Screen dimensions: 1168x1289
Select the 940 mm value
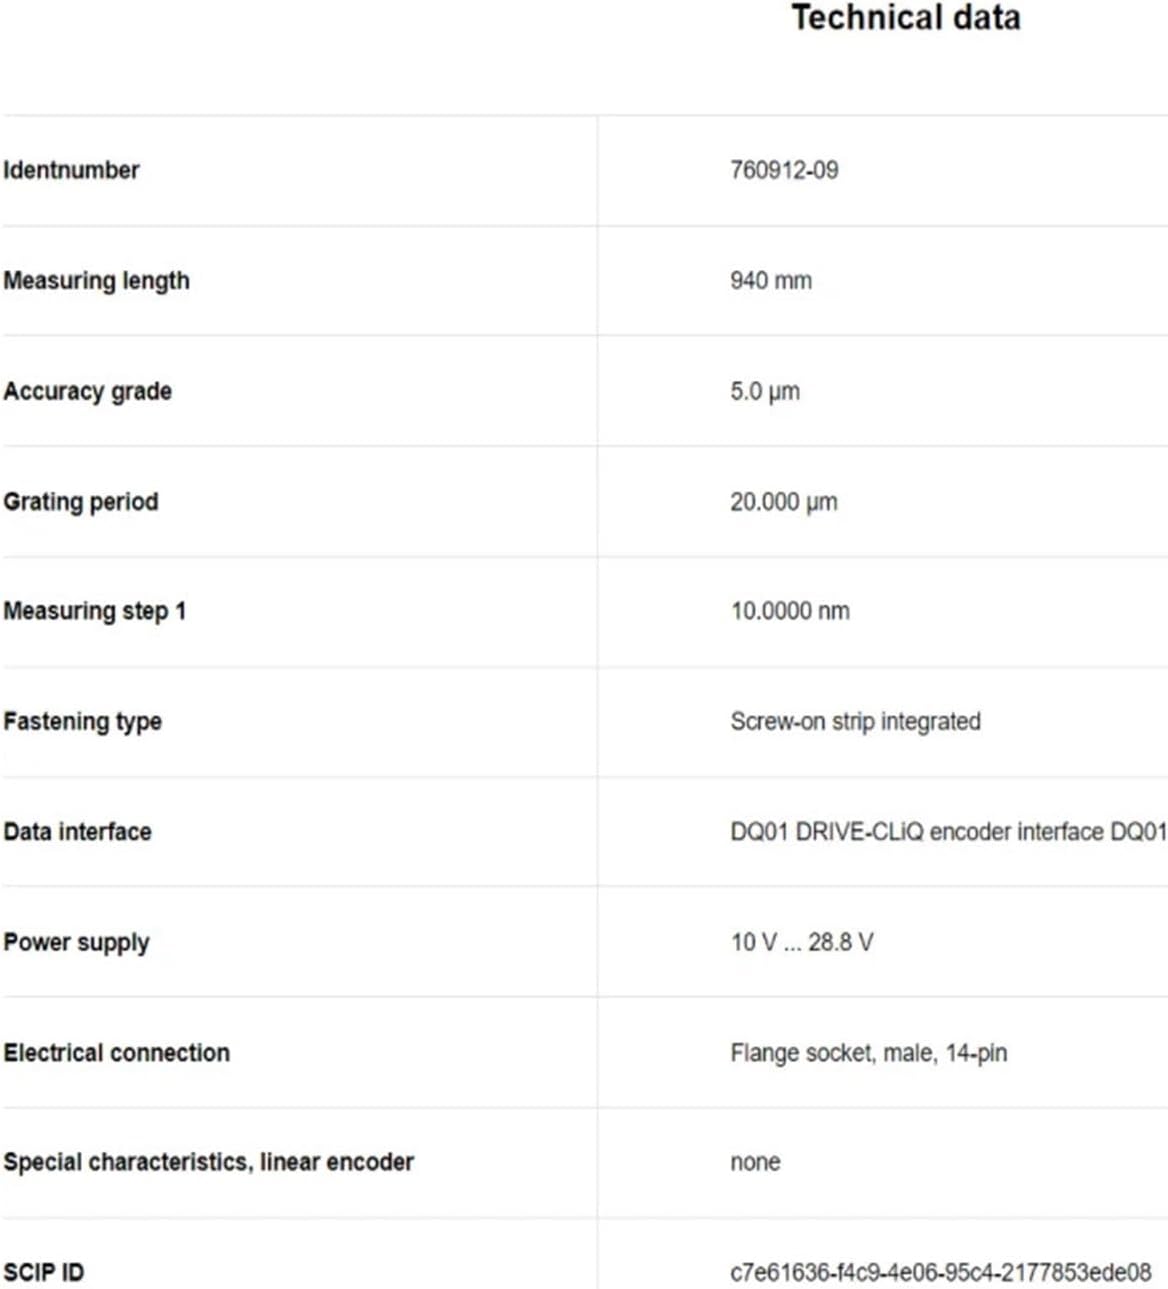[771, 281]
